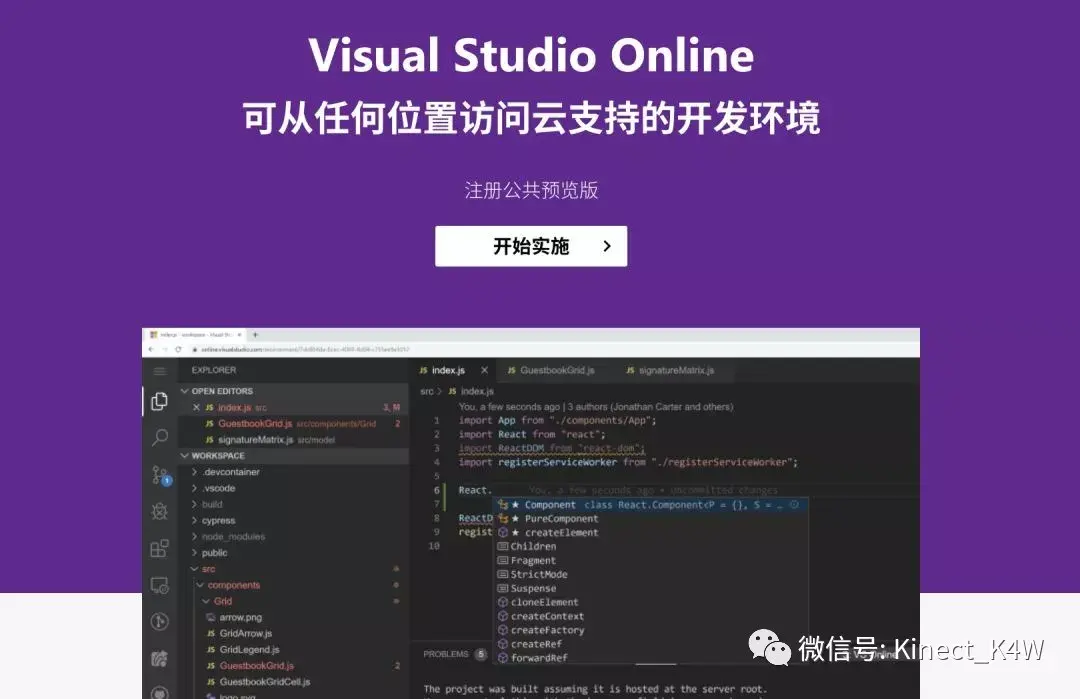The height and width of the screenshot is (699, 1080).
Task: Collapse the OPEN EDITORS section
Action: [187, 390]
